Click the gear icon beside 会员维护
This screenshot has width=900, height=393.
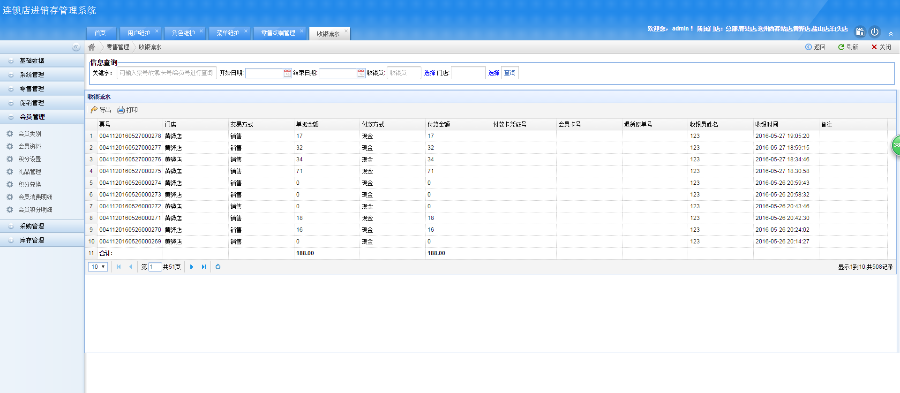9,146
